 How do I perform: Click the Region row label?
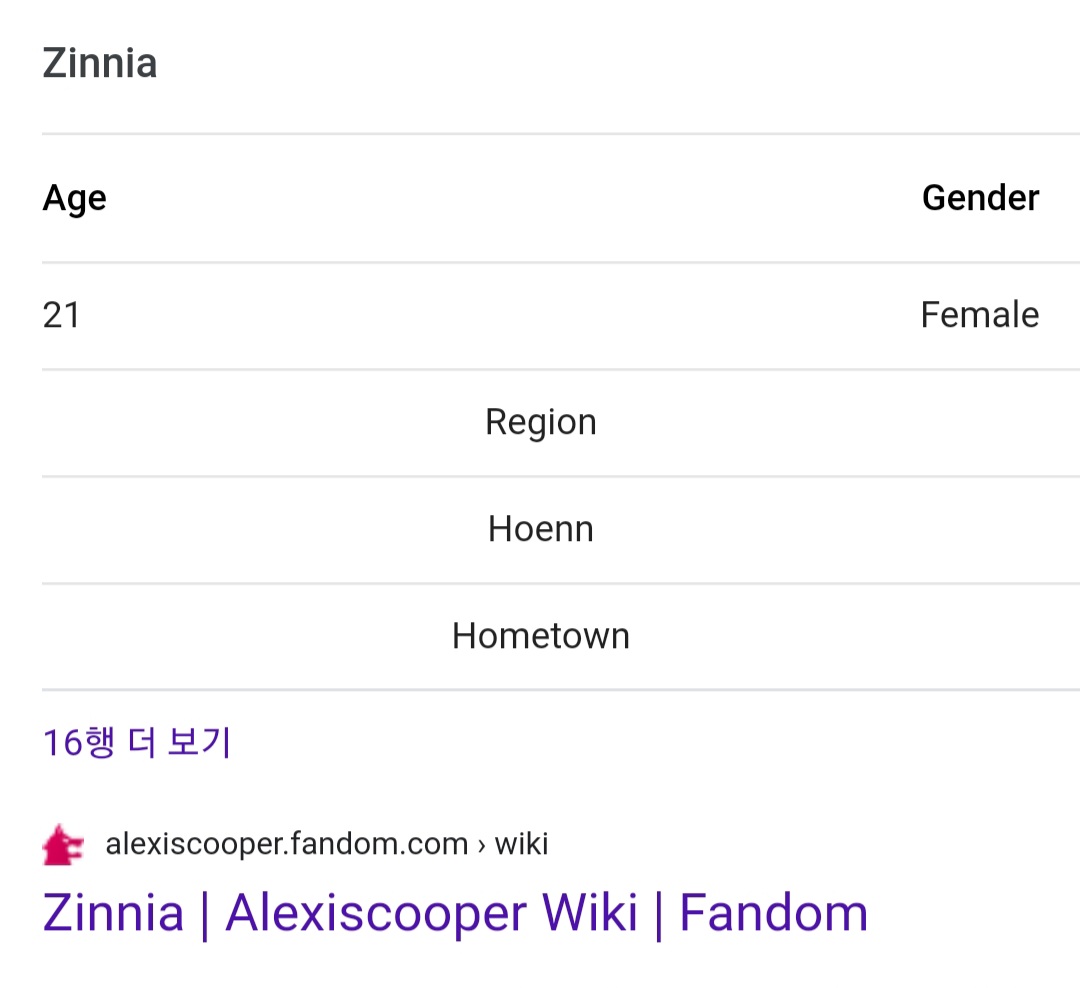pos(540,422)
